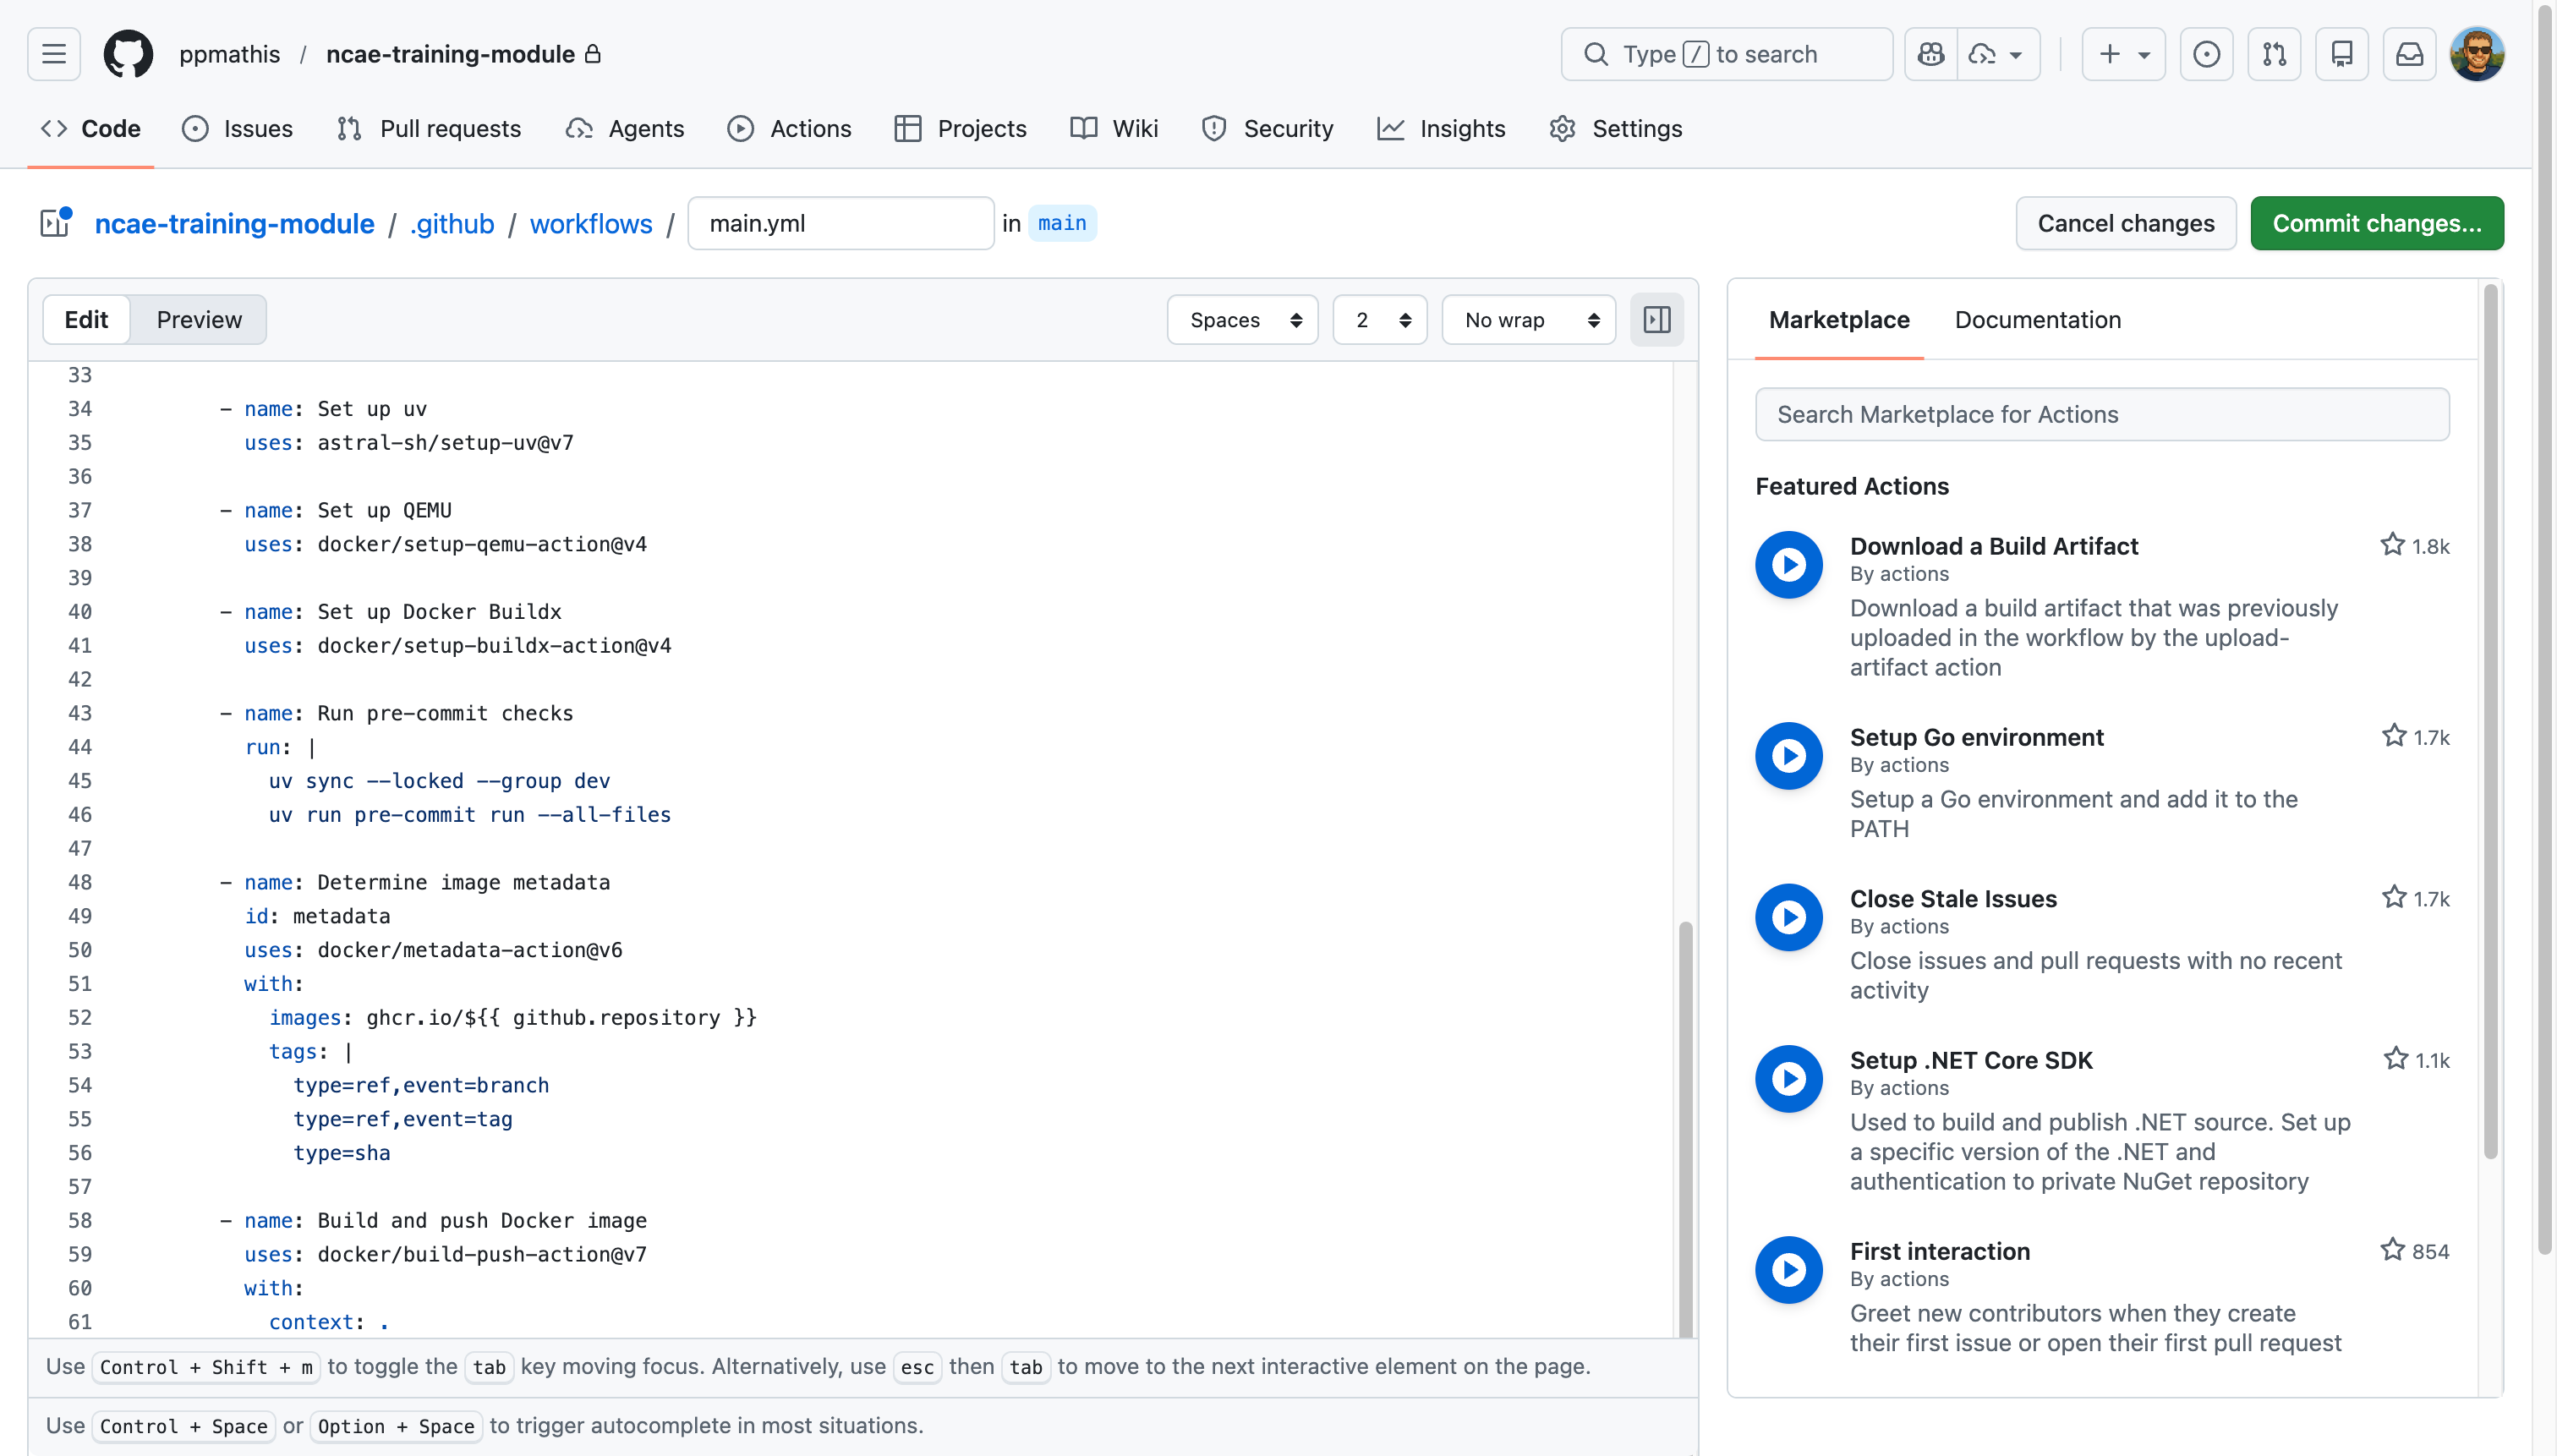Edit the main.yml filename field
This screenshot has height=1456, width=2557.
pyautogui.click(x=841, y=223)
